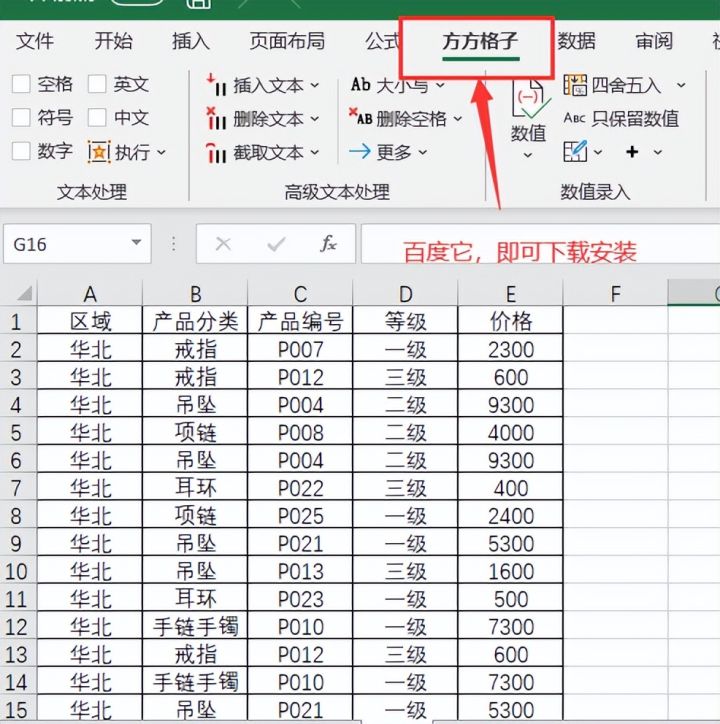Viewport: 720px width, 724px height.
Task: Click the formula bar cancel X icon
Action: (x=223, y=244)
